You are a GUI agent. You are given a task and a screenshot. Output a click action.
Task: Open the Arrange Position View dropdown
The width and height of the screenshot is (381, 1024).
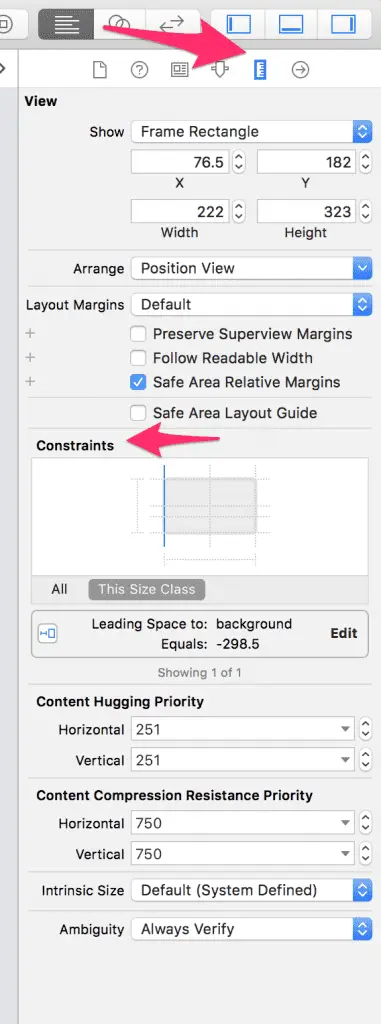pos(252,268)
